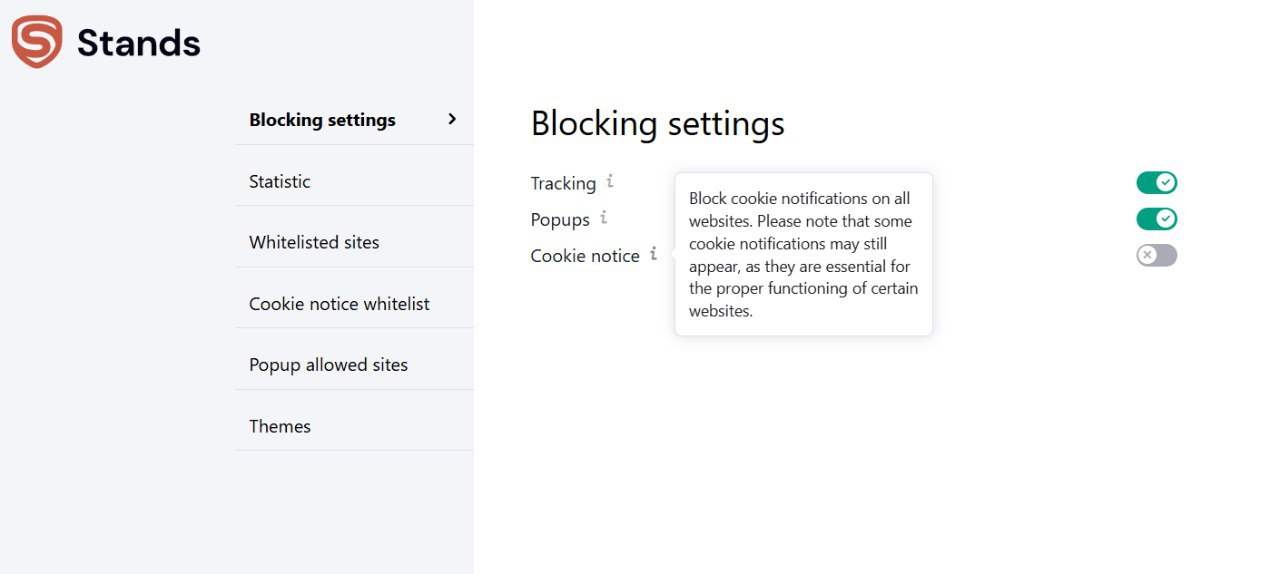Click the Cookie notice info icon

point(653,254)
